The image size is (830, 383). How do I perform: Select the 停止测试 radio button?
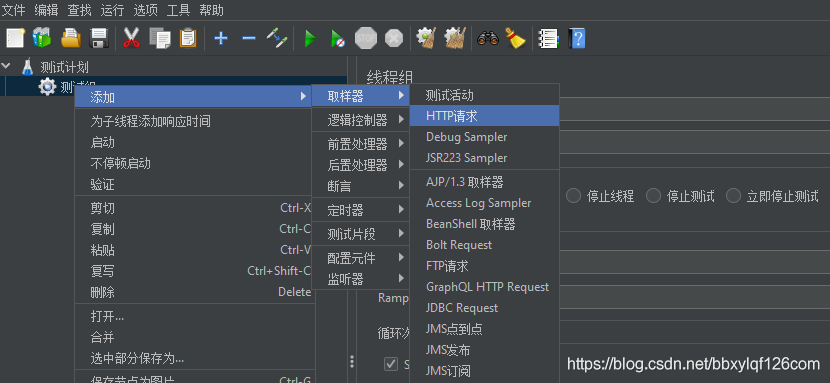653,196
